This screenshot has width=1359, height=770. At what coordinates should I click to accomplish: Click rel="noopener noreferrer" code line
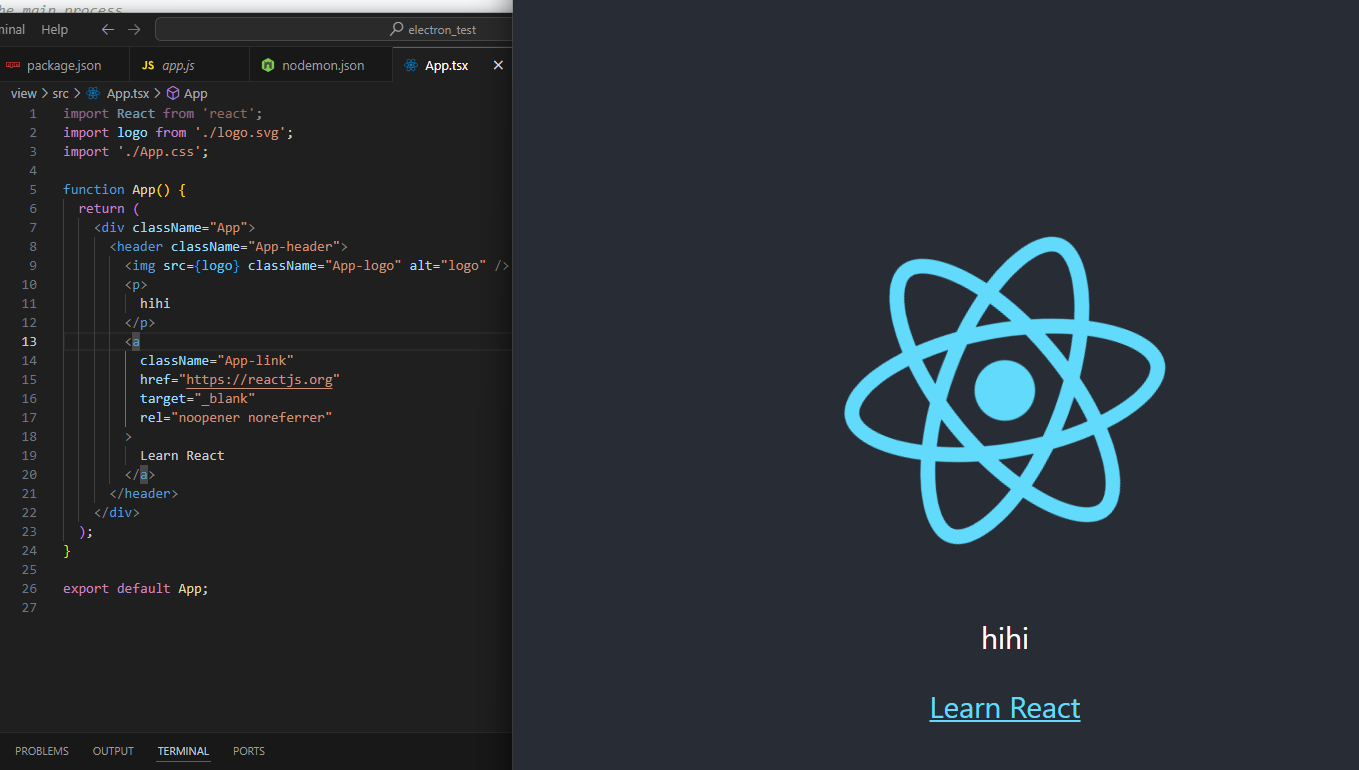pos(236,418)
